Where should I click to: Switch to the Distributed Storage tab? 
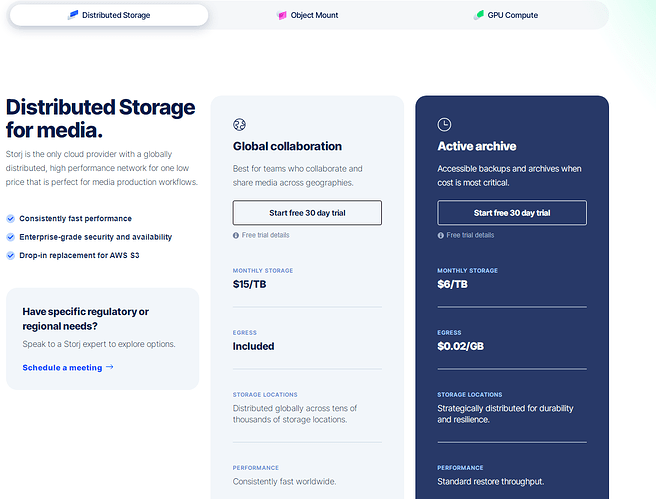(x=109, y=15)
